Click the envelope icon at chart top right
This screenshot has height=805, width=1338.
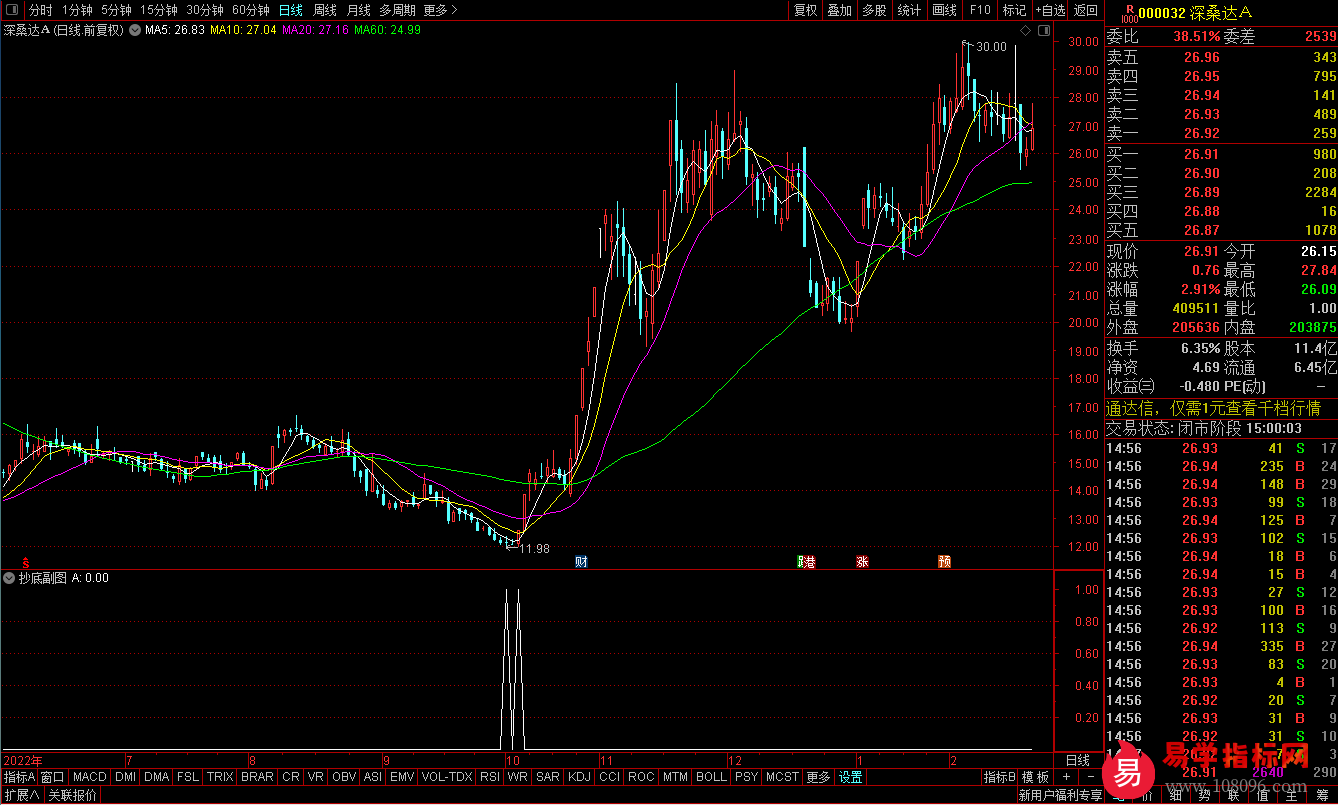point(1044,32)
